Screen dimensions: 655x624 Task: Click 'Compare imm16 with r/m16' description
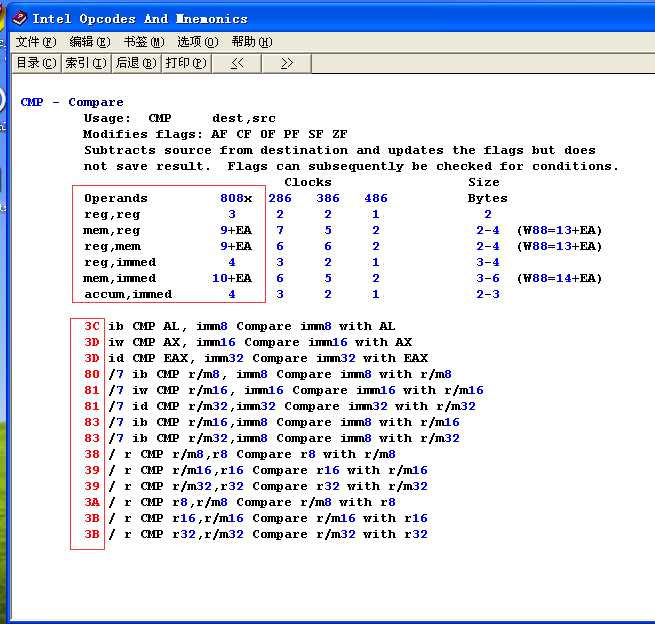[388, 390]
